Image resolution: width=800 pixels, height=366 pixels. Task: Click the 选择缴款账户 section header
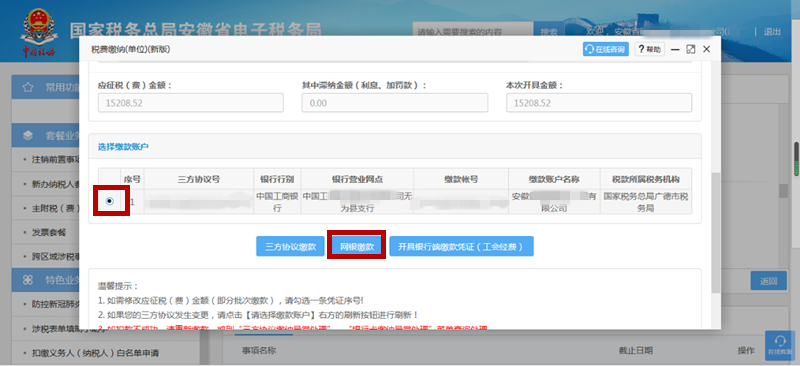tap(123, 147)
